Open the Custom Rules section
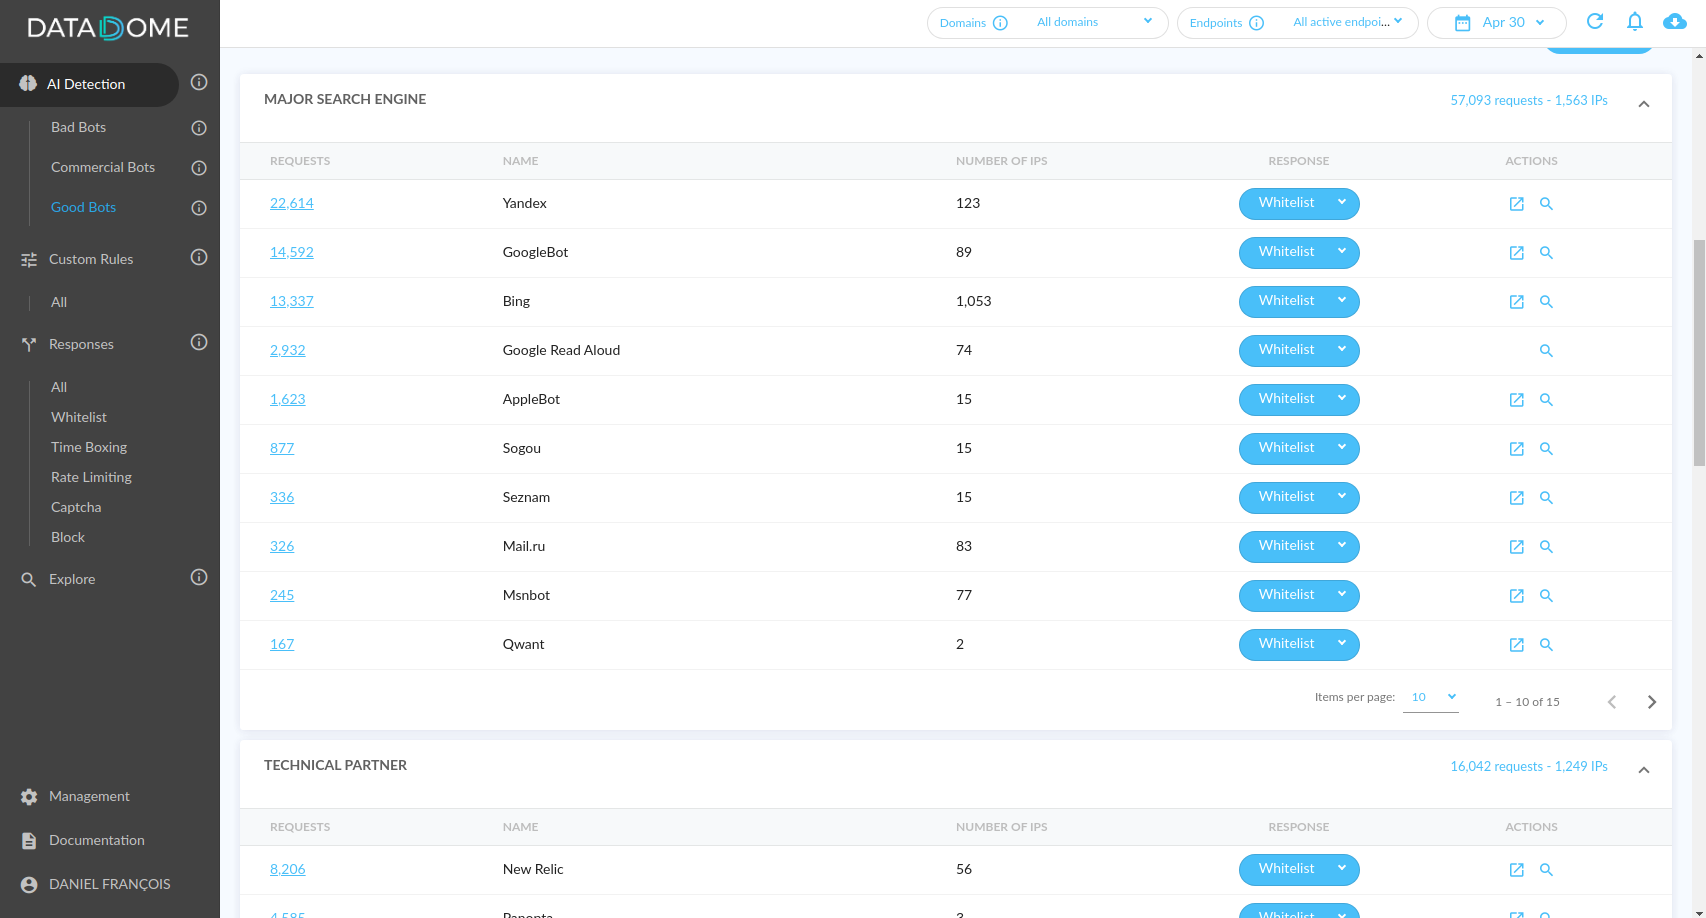 (91, 259)
